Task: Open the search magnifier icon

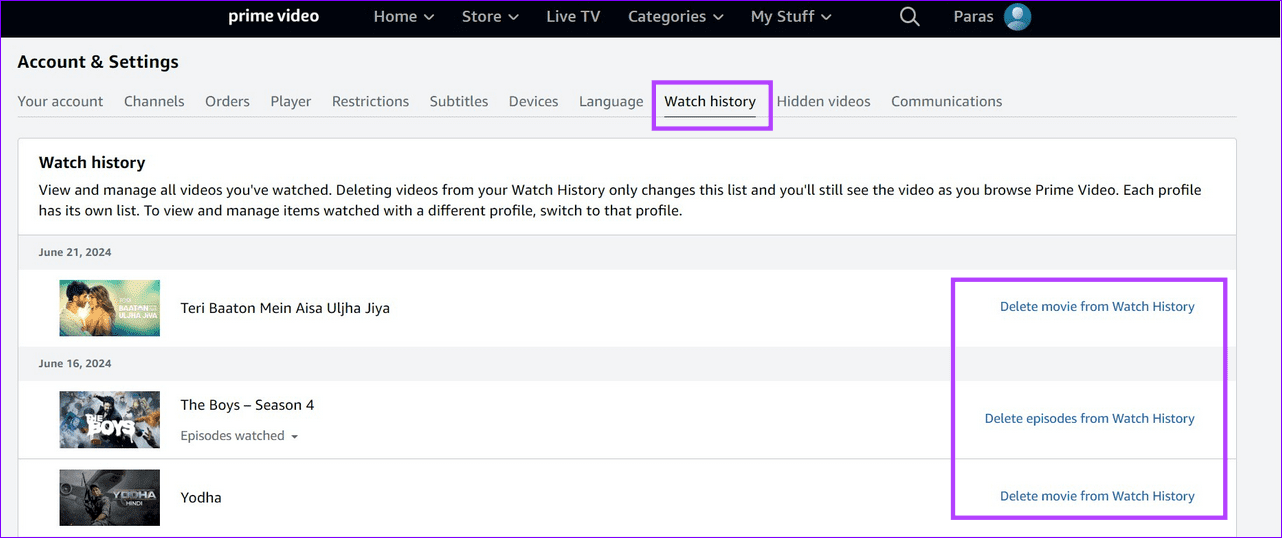Action: [909, 17]
